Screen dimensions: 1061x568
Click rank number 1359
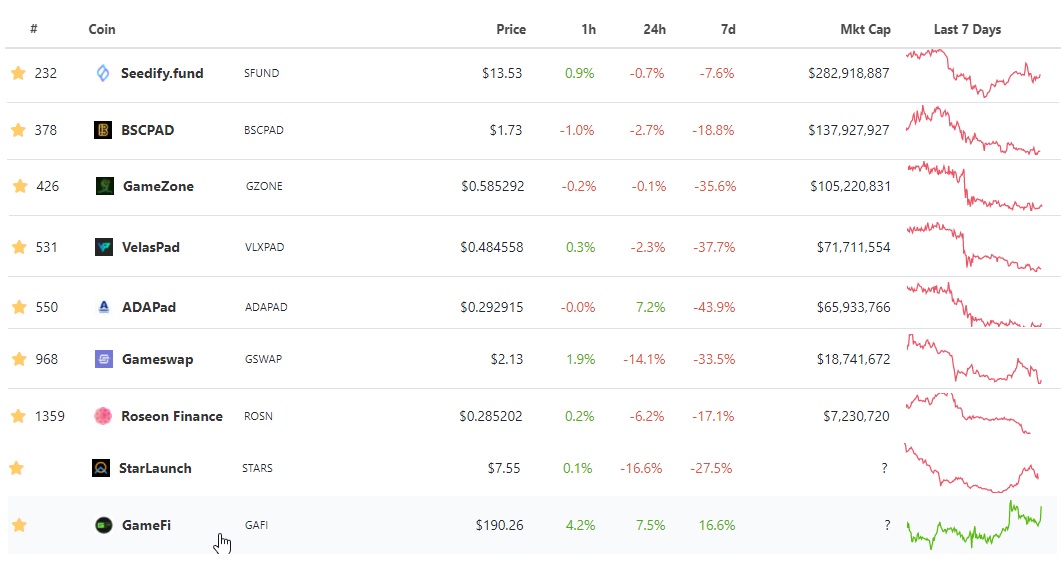tap(50, 416)
